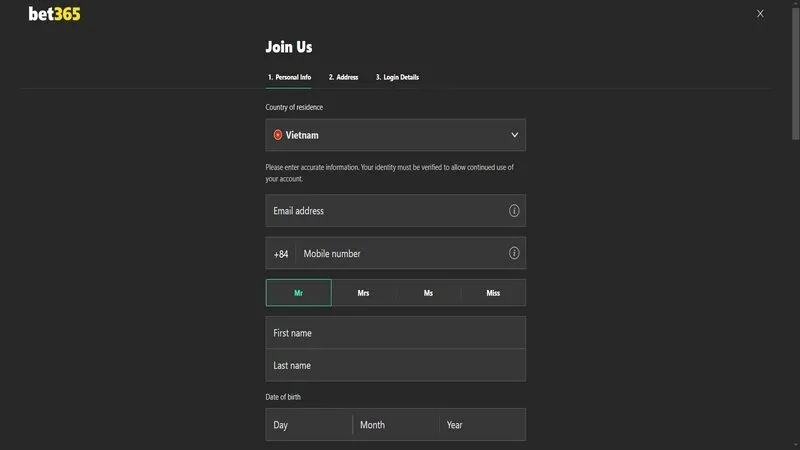Open the Month of birth dropdown

[x=396, y=425]
